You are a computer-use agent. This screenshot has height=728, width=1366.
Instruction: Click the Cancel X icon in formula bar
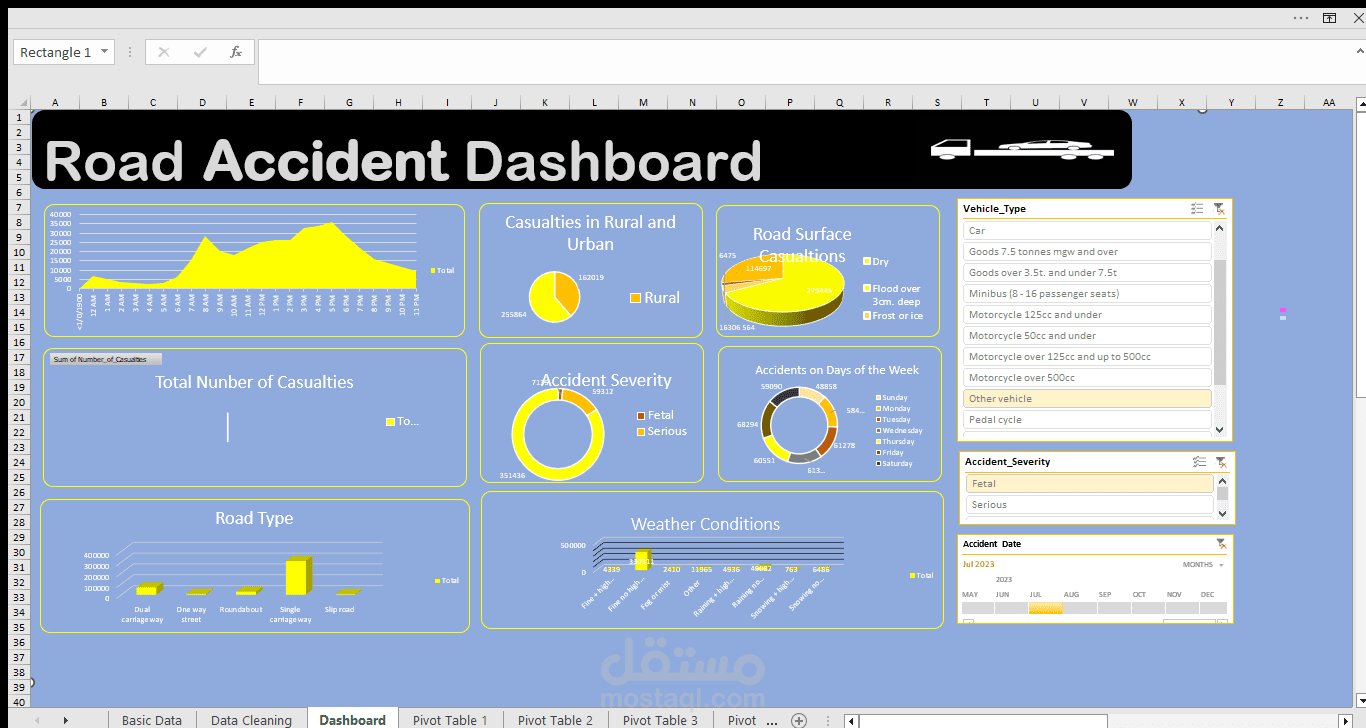tap(164, 52)
